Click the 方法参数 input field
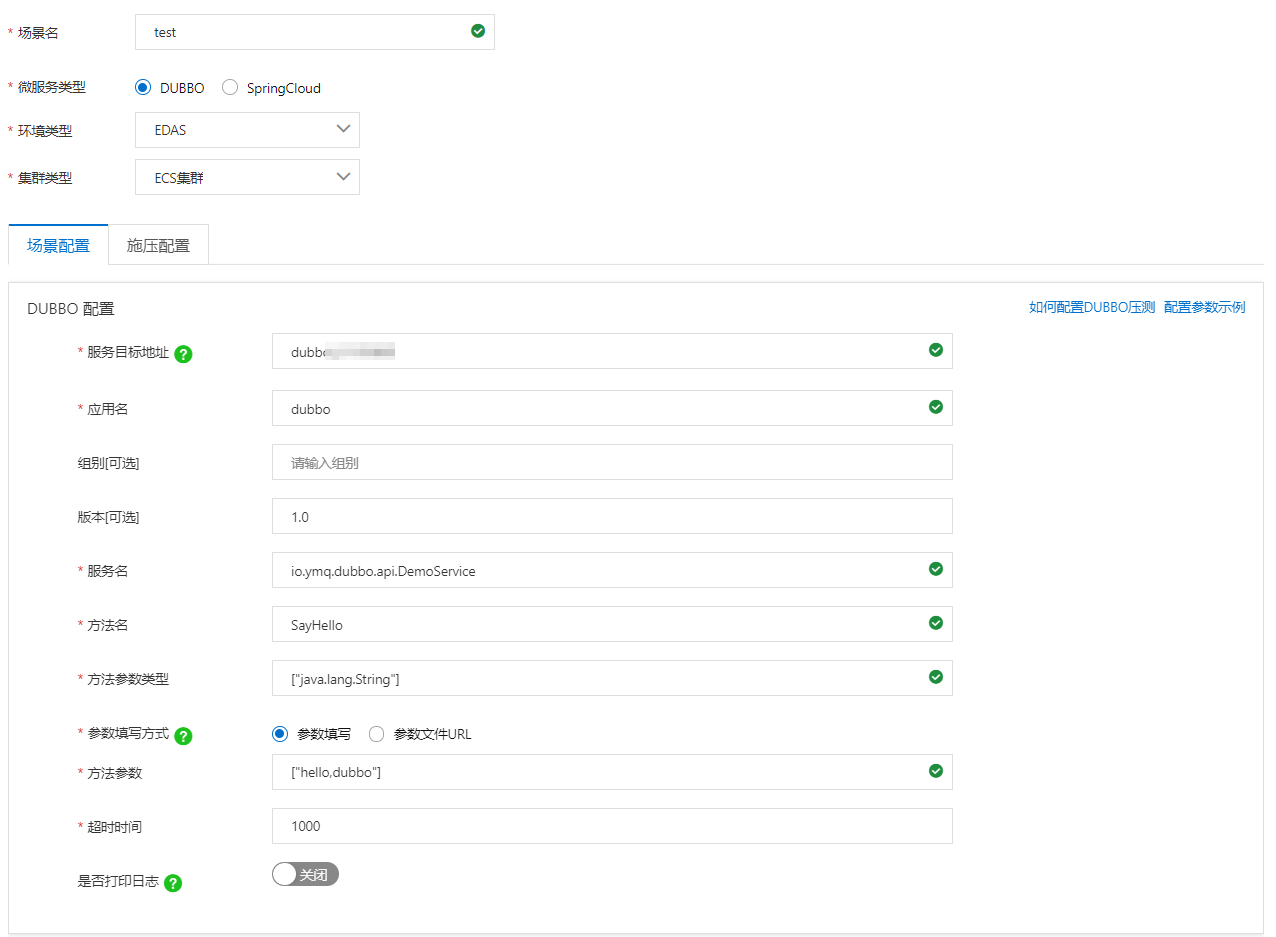Viewport: 1276px width, 937px height. tap(612, 772)
